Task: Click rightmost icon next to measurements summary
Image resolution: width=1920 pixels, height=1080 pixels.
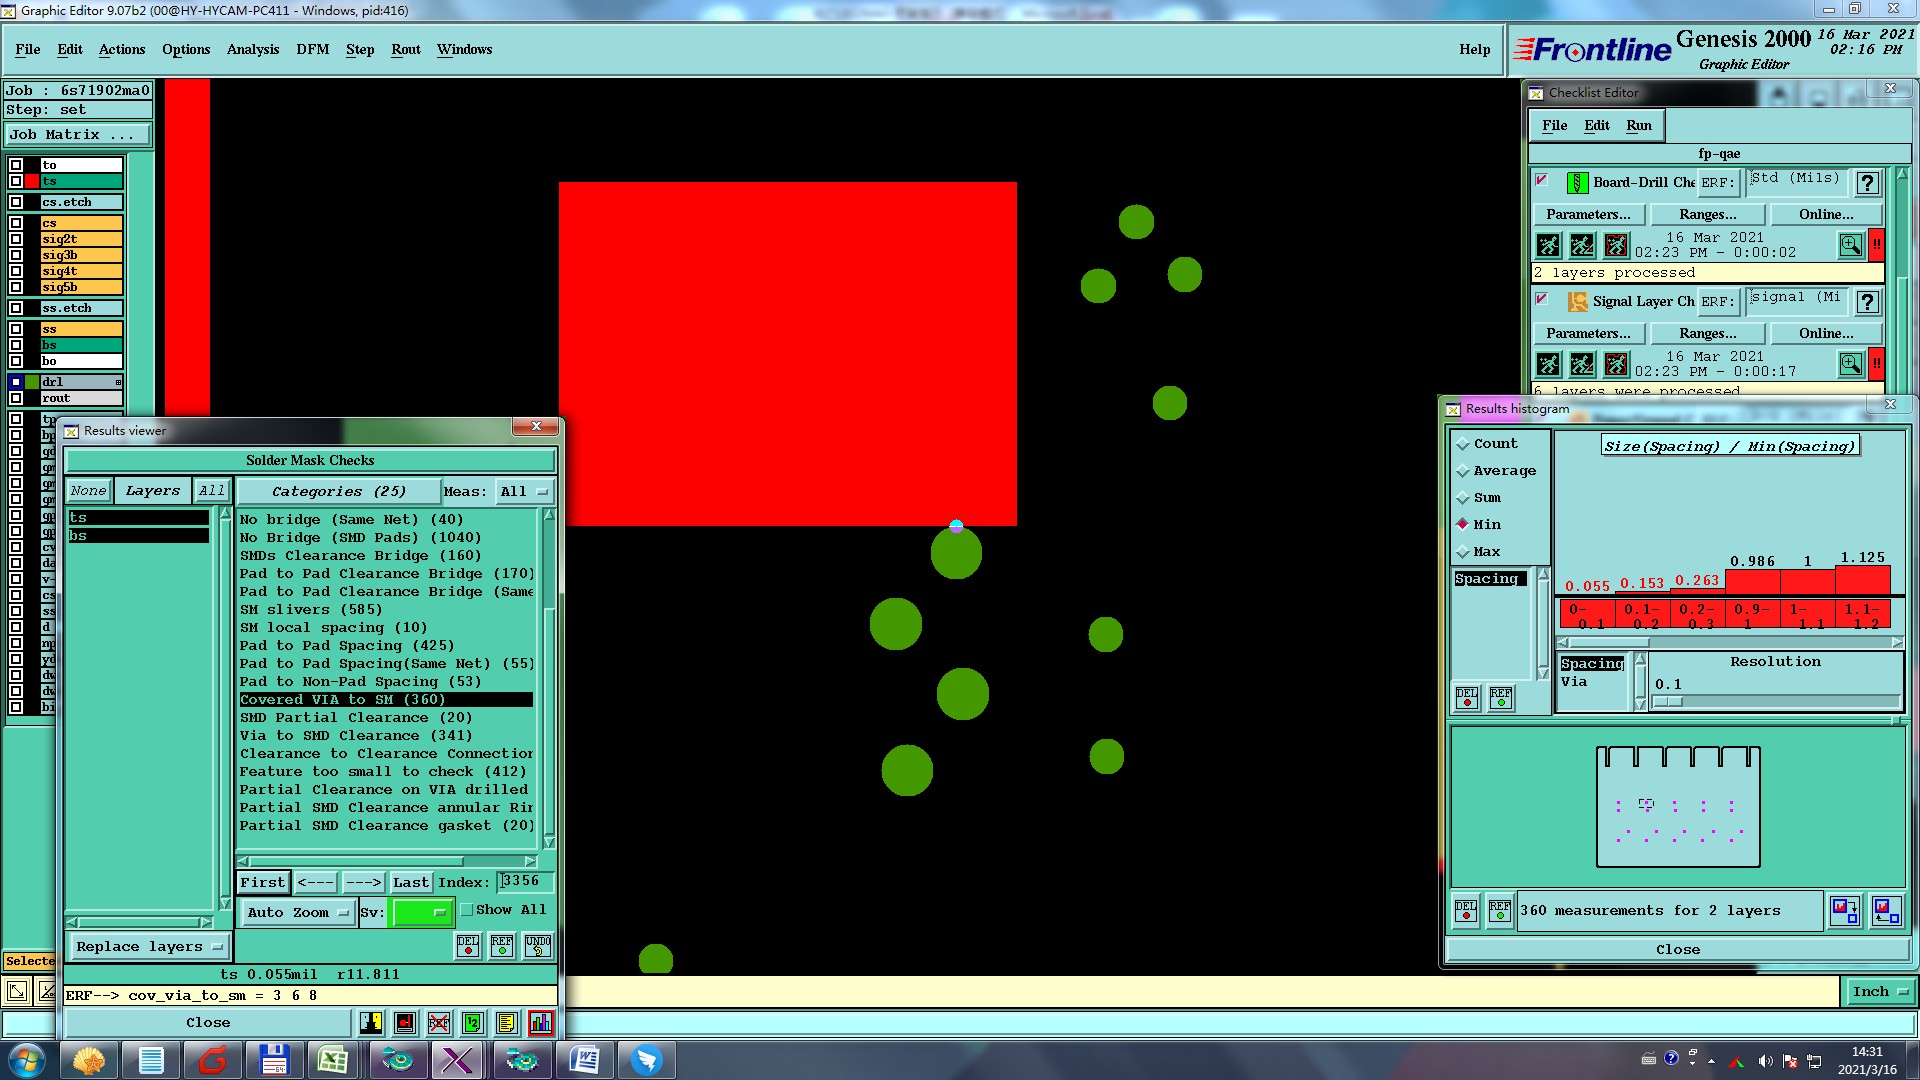Action: (1886, 911)
